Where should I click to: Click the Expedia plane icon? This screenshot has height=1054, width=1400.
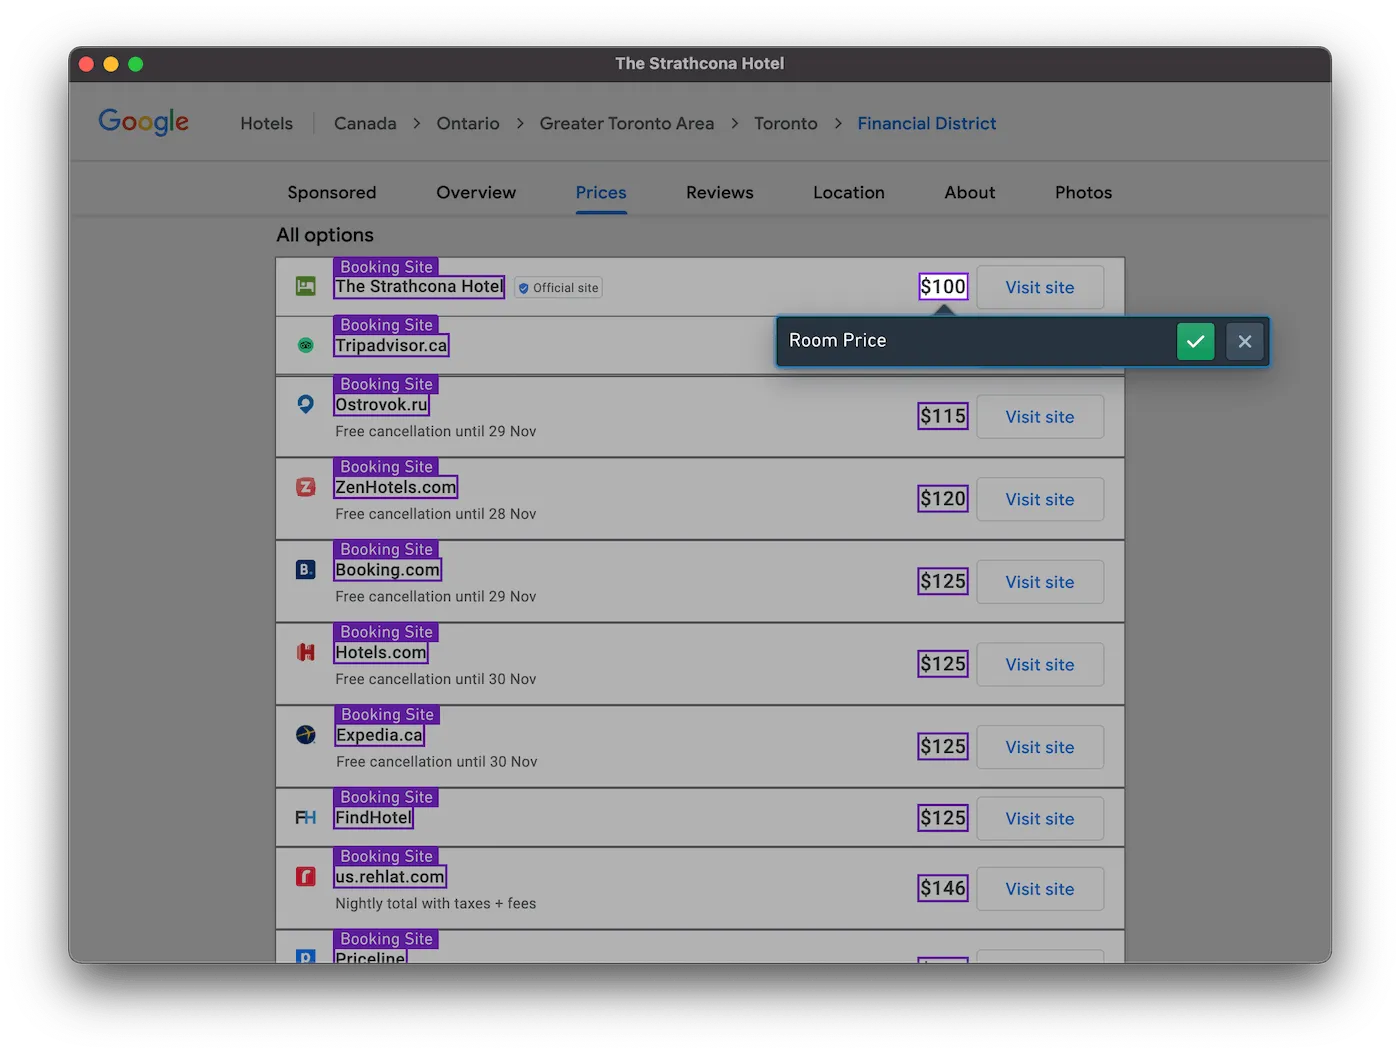click(x=306, y=735)
